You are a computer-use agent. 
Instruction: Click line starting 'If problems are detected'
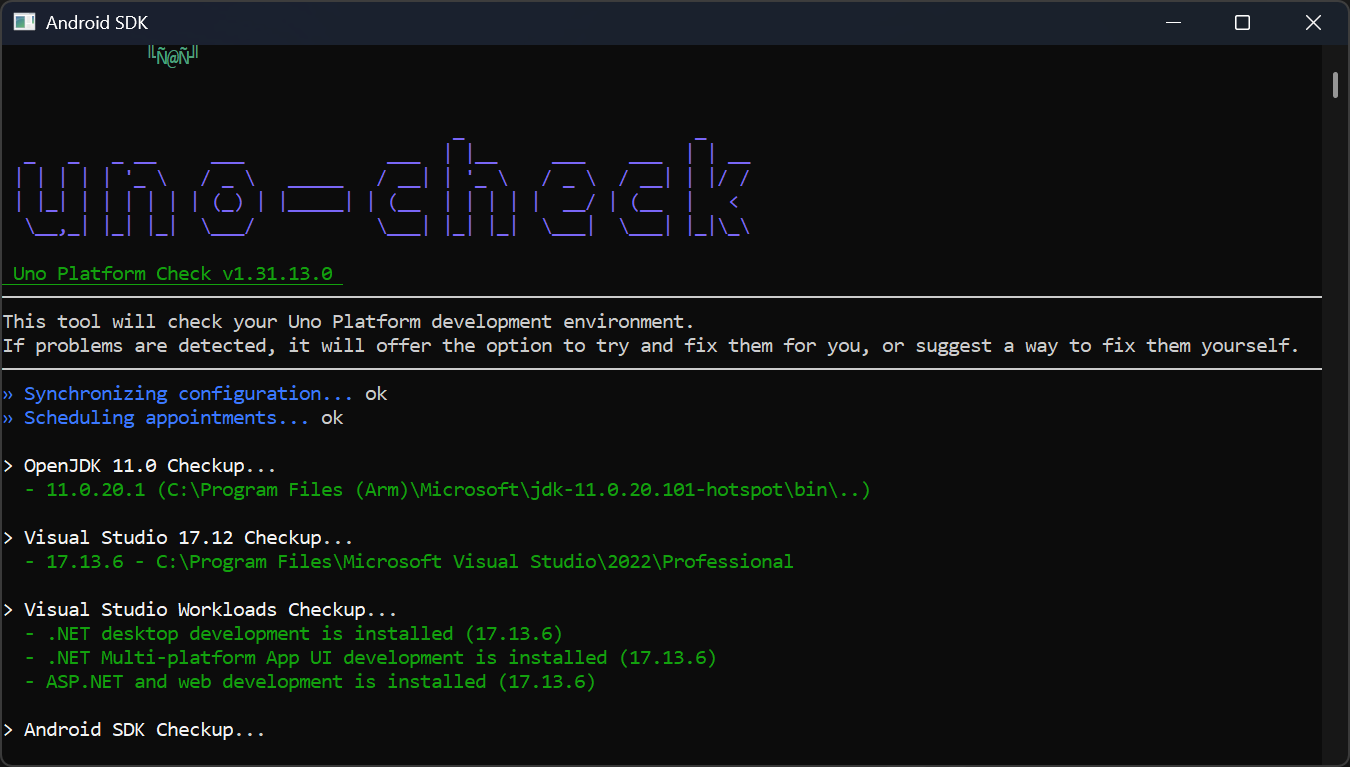pyautogui.click(x=651, y=346)
